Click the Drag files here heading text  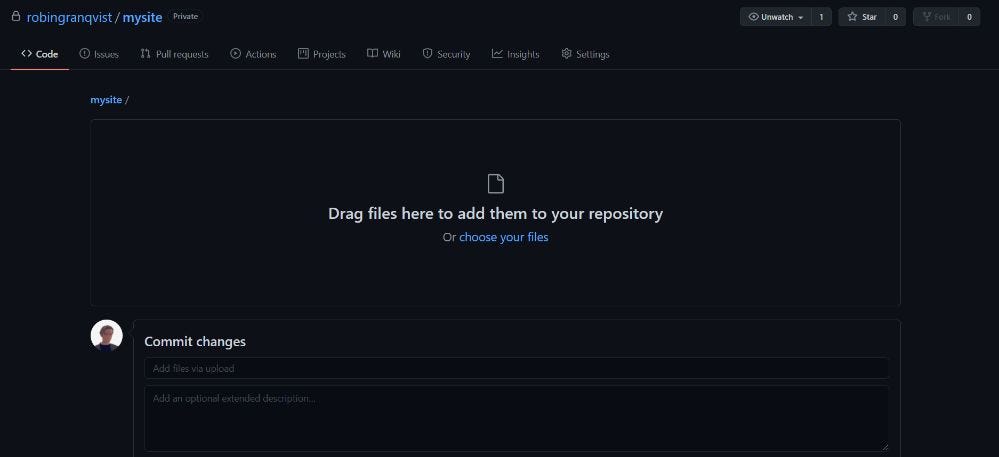(496, 214)
